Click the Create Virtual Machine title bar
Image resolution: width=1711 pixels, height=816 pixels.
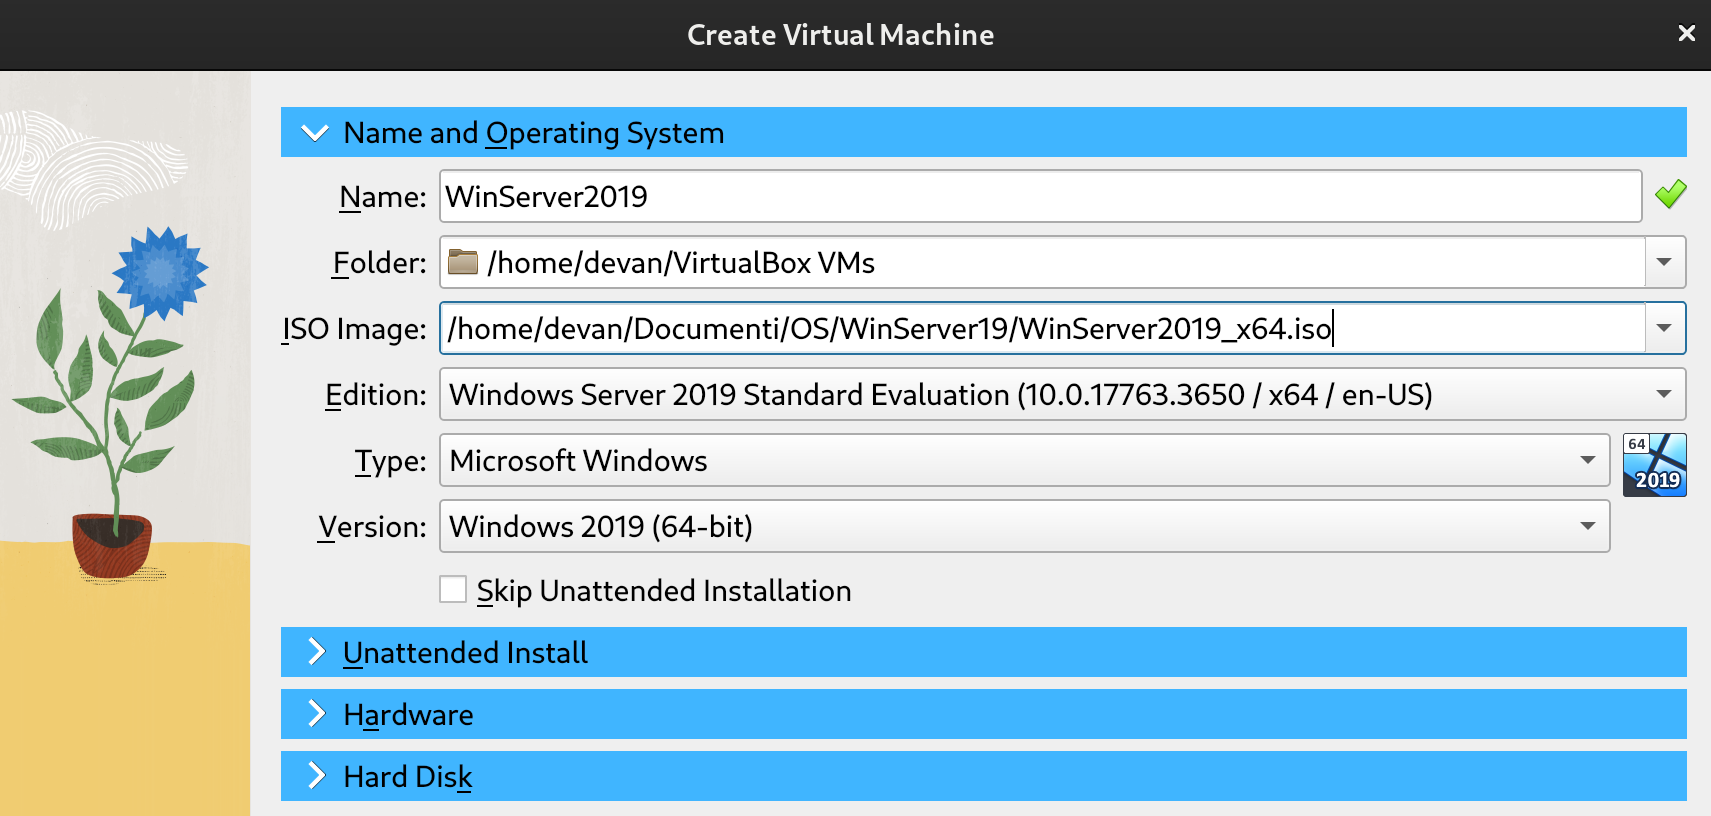840,35
